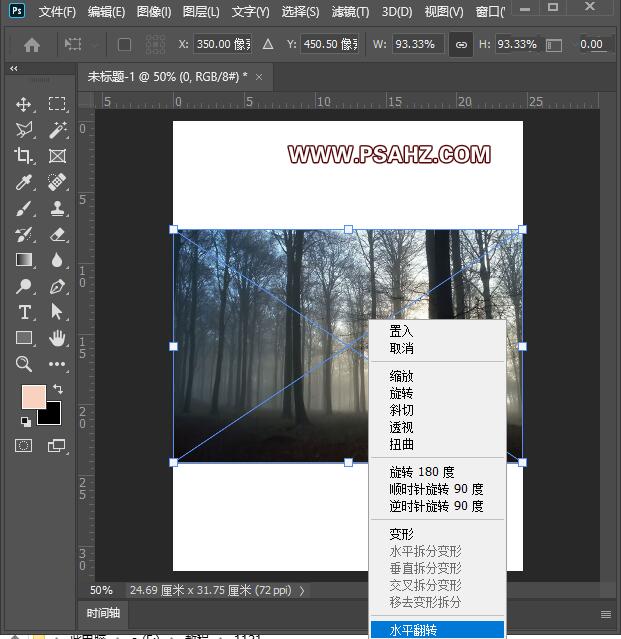Toggle the maintain aspect ratio link
Viewport: 621px width, 639px height.
click(461, 44)
